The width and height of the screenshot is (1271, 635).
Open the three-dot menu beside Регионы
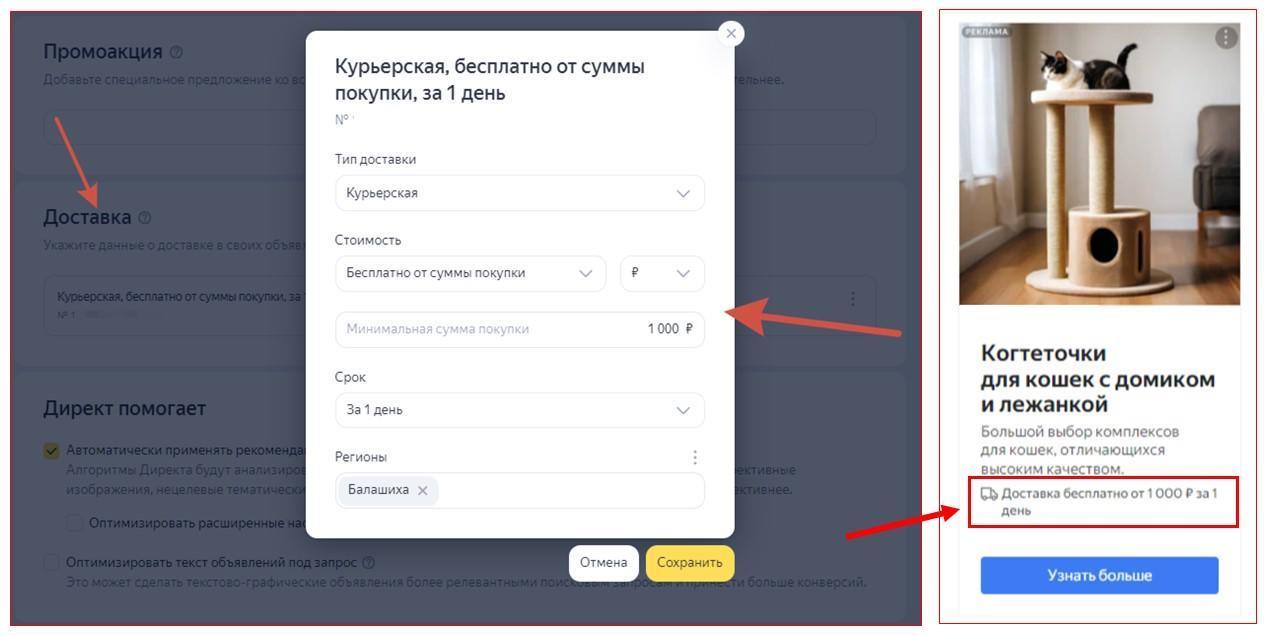point(695,457)
